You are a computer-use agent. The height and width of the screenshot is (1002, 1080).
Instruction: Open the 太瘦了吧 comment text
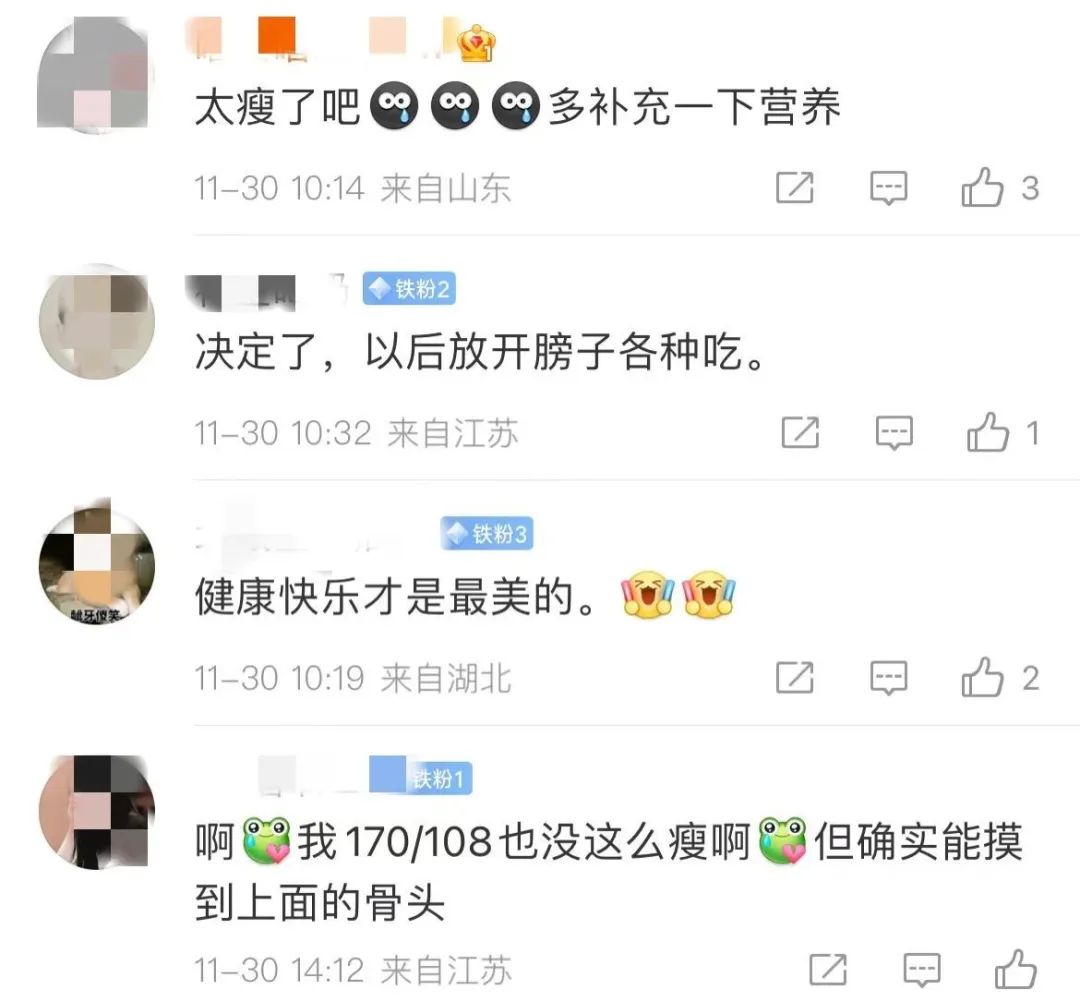[517, 107]
